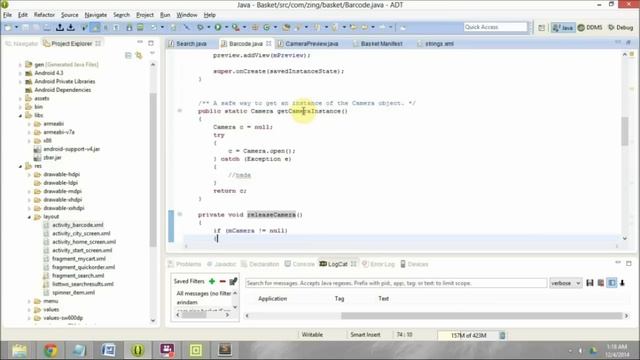This screenshot has height=360, width=640.
Task: Click the green G new-class toolbar icon
Action: (267, 27)
